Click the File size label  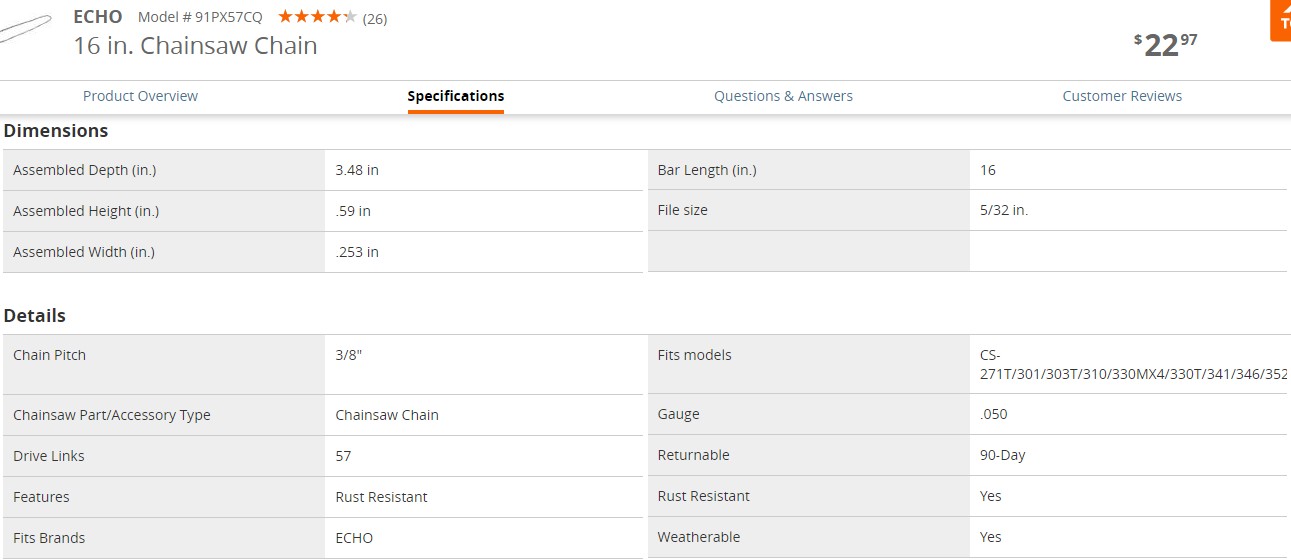pyautogui.click(x=683, y=210)
